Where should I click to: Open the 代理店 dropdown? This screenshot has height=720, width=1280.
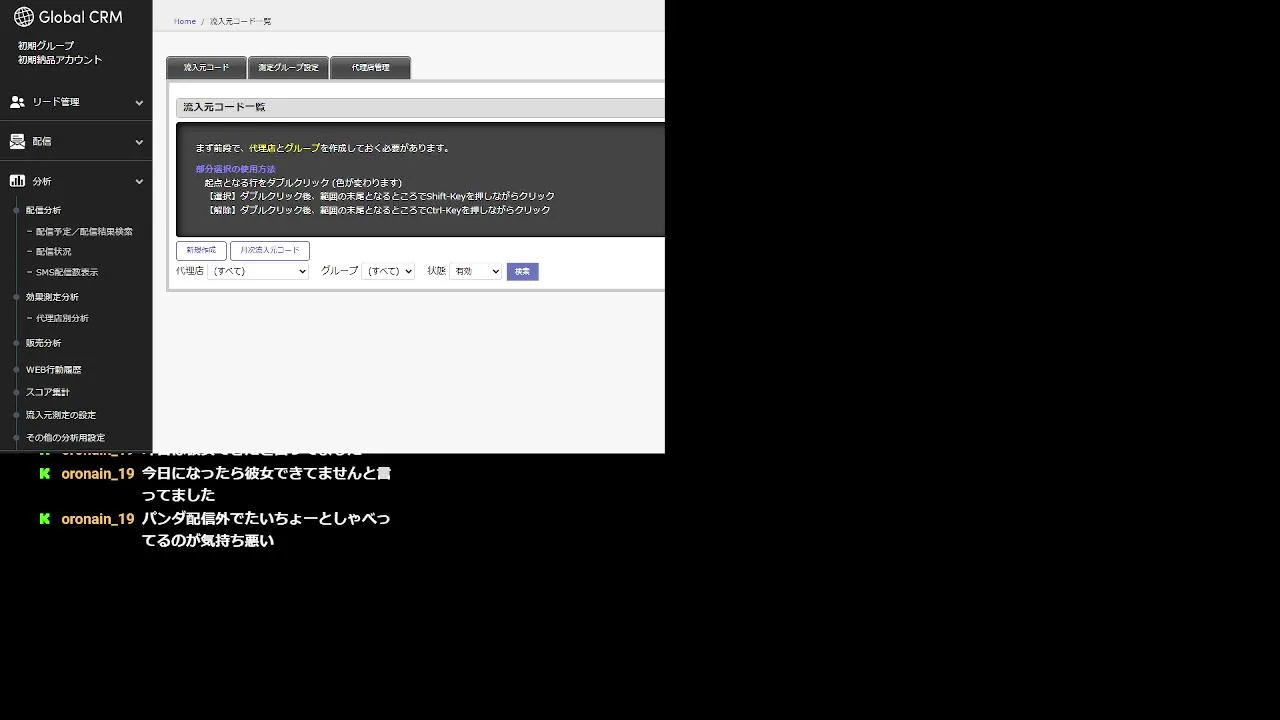(258, 271)
